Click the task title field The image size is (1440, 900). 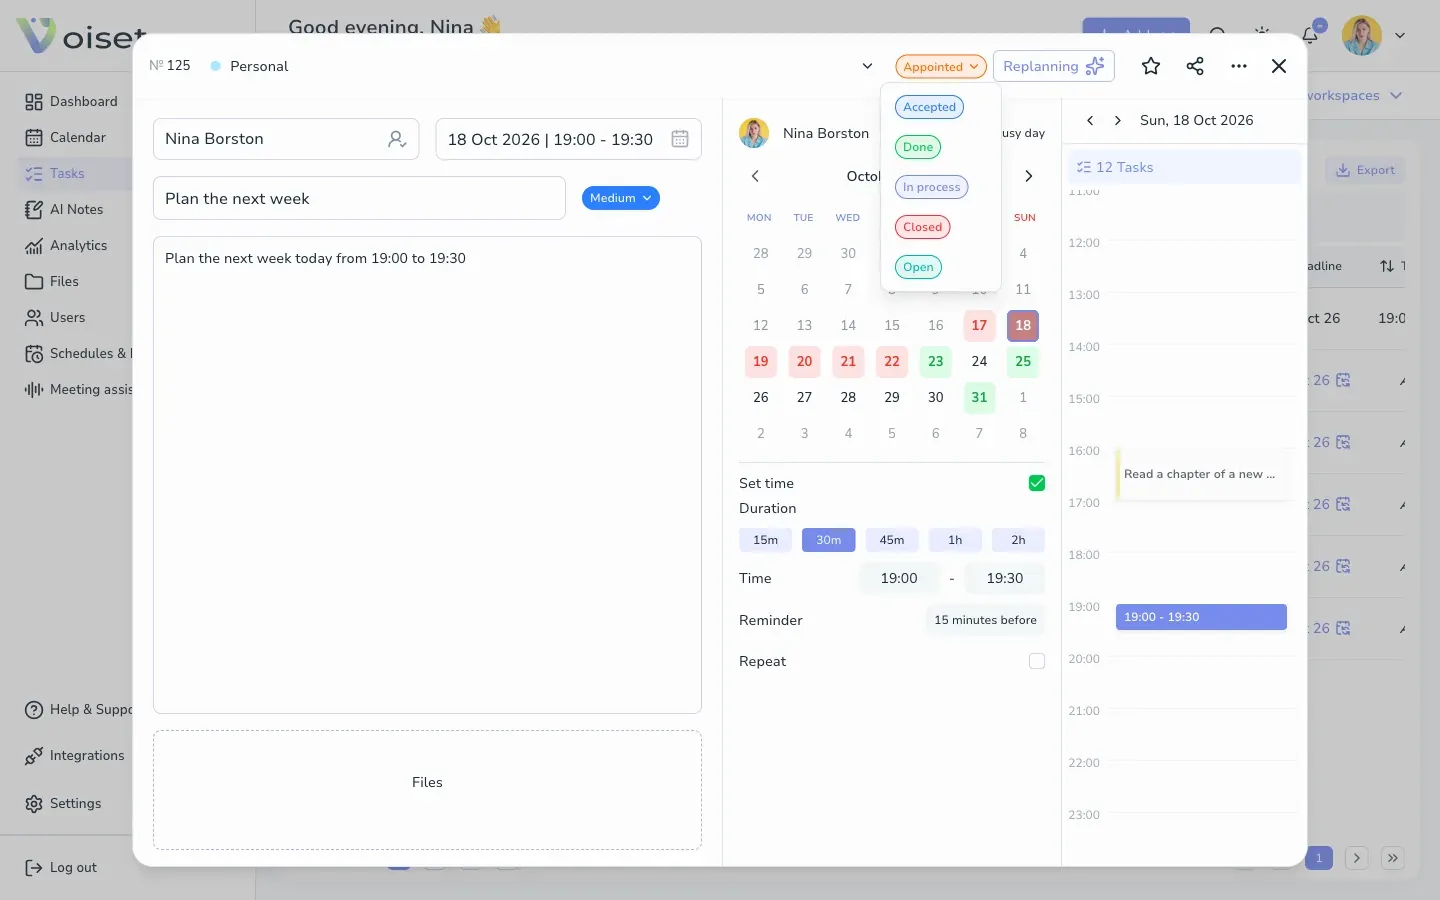[x=359, y=198]
